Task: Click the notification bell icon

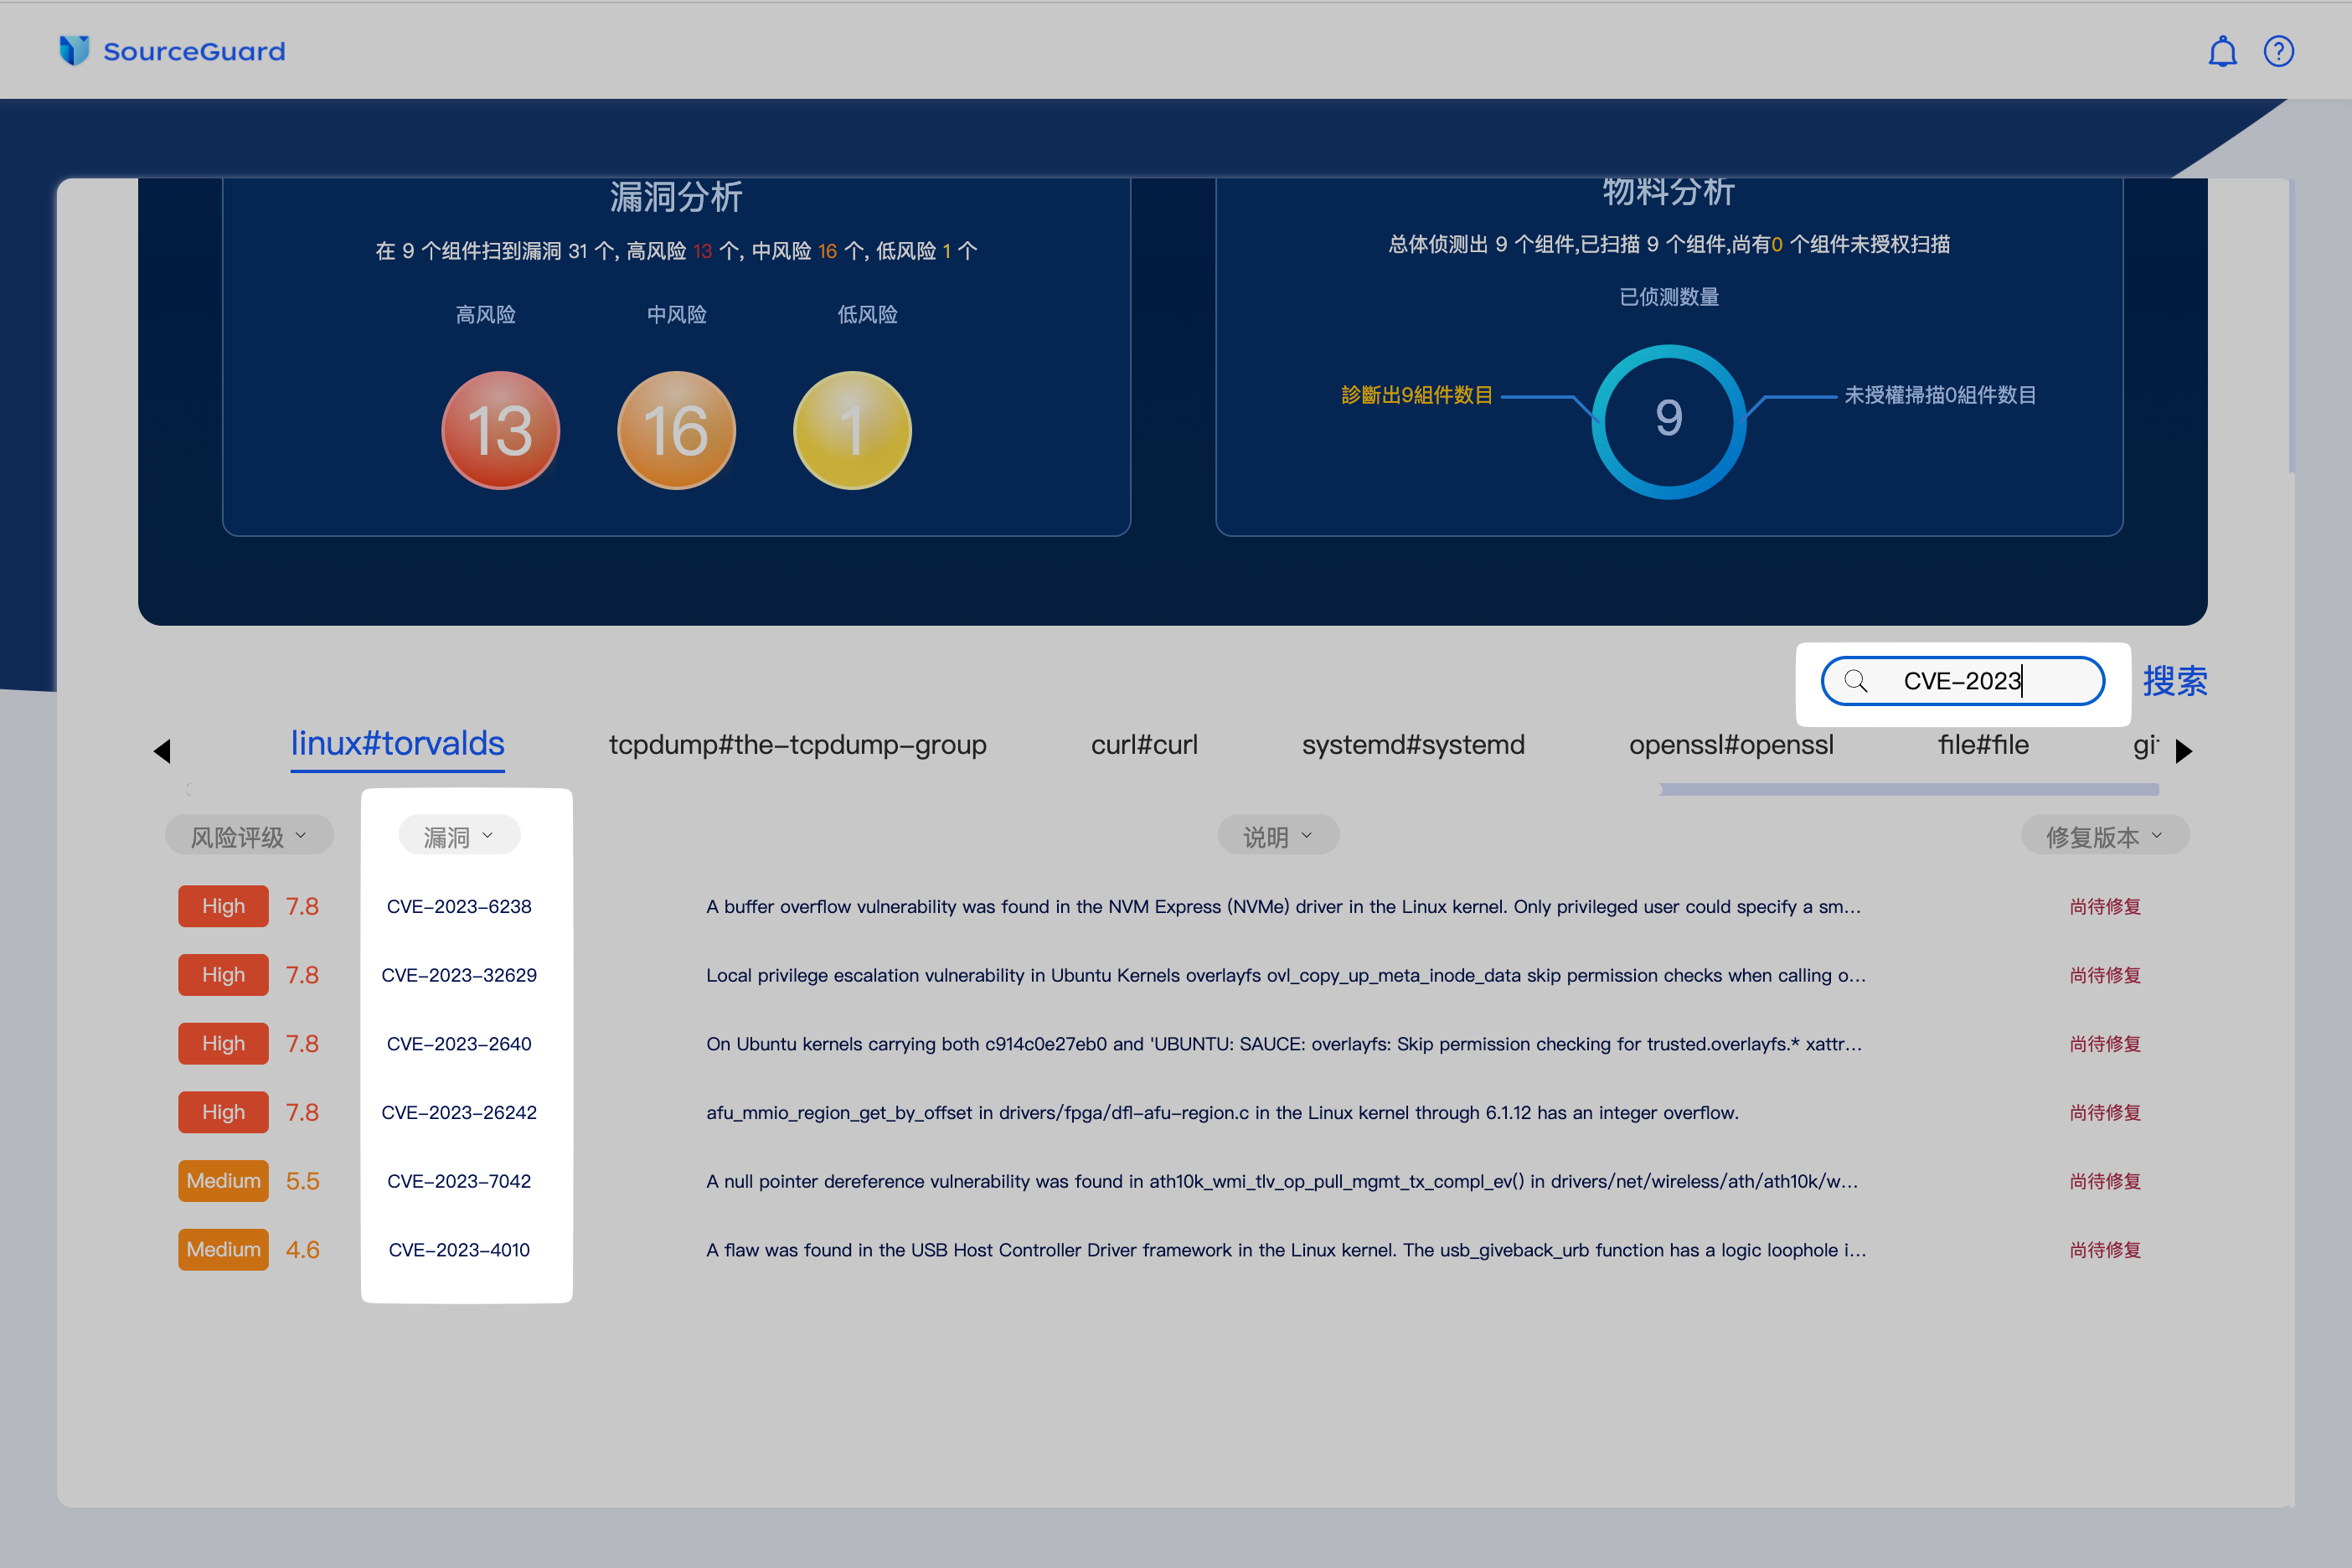Action: tap(2222, 51)
